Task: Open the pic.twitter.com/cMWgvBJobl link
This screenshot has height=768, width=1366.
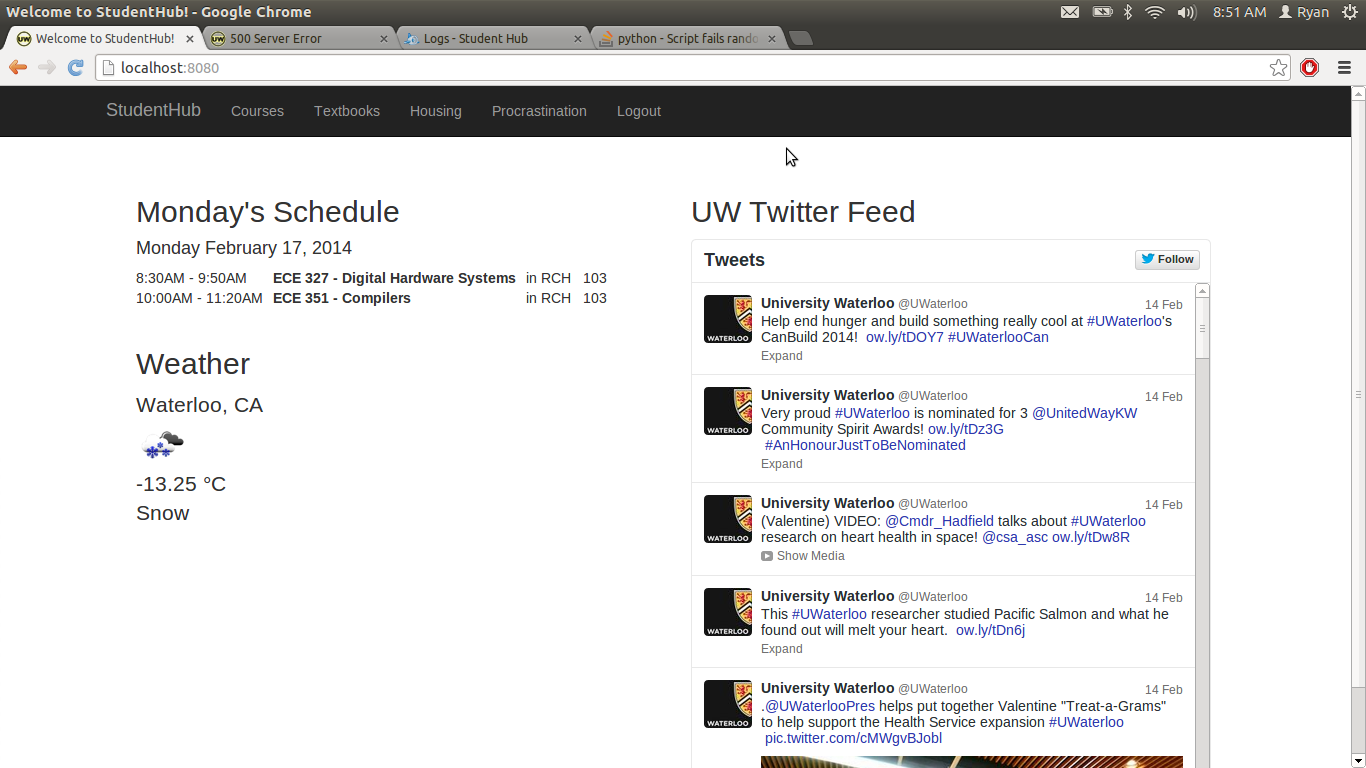Action: click(853, 738)
